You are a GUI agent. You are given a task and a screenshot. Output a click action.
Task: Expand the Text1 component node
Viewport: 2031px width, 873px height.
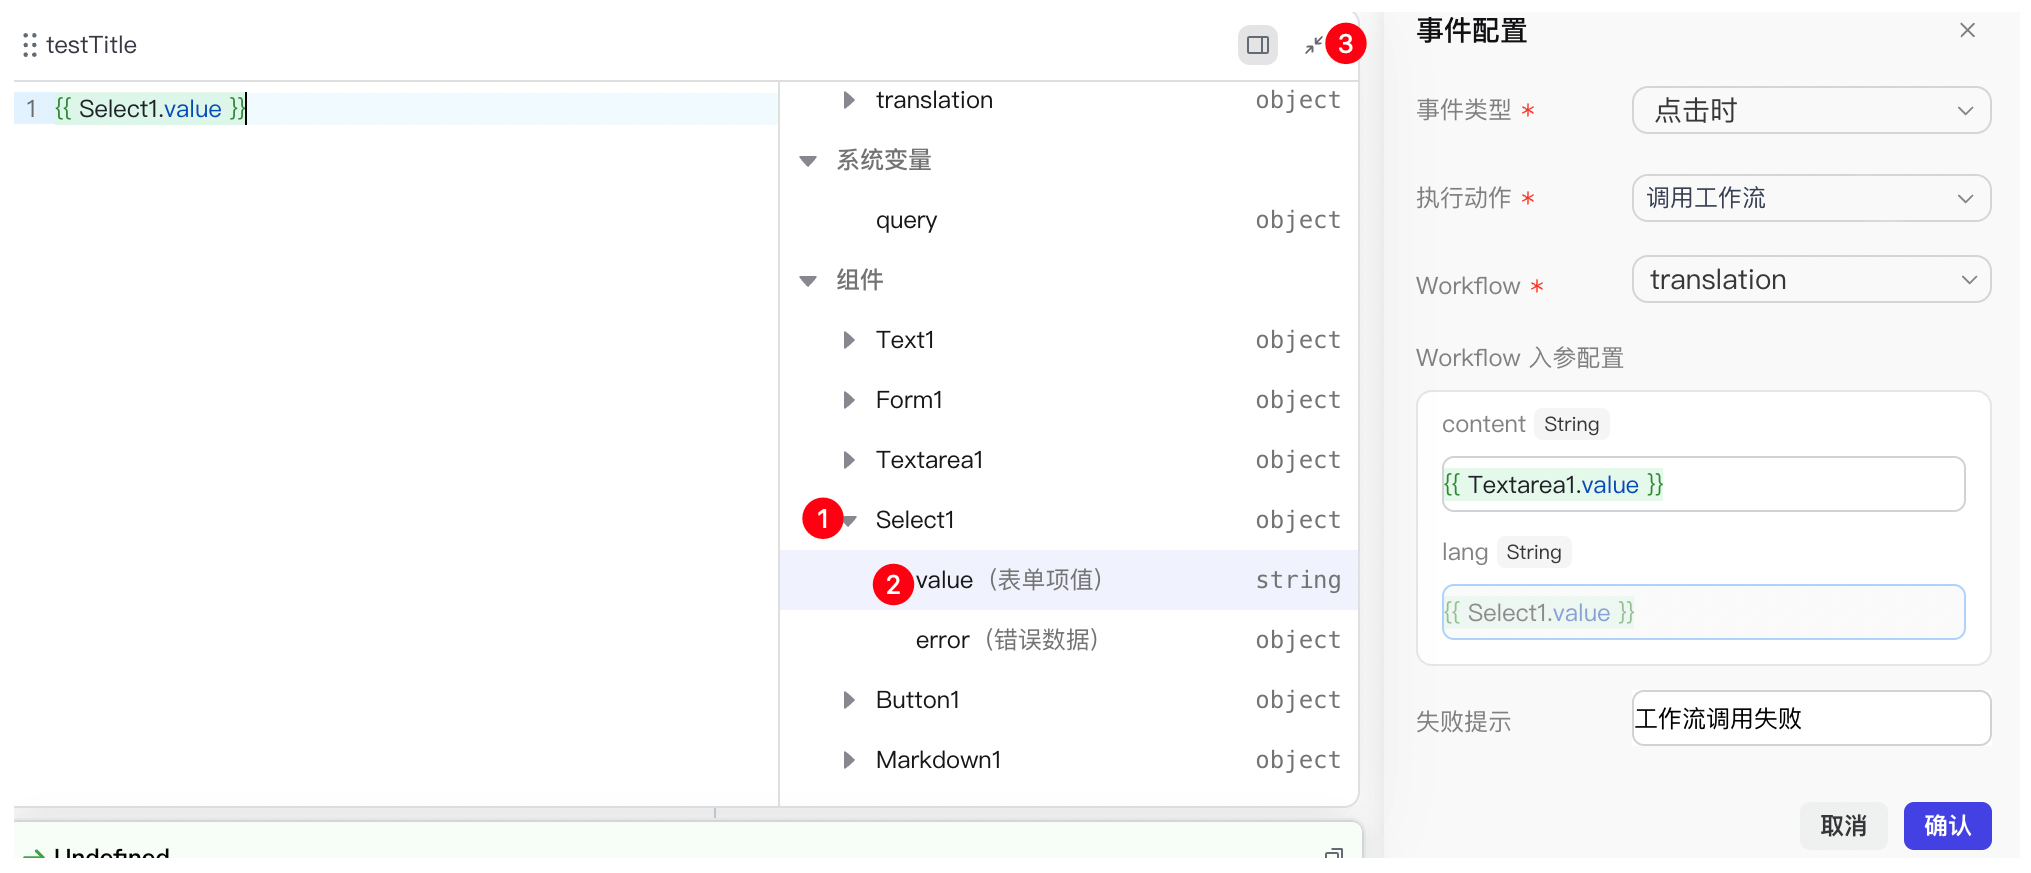click(x=849, y=340)
